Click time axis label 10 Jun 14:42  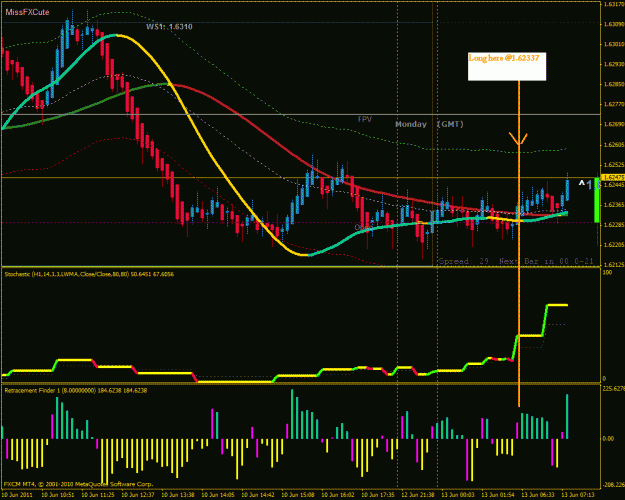point(258,495)
